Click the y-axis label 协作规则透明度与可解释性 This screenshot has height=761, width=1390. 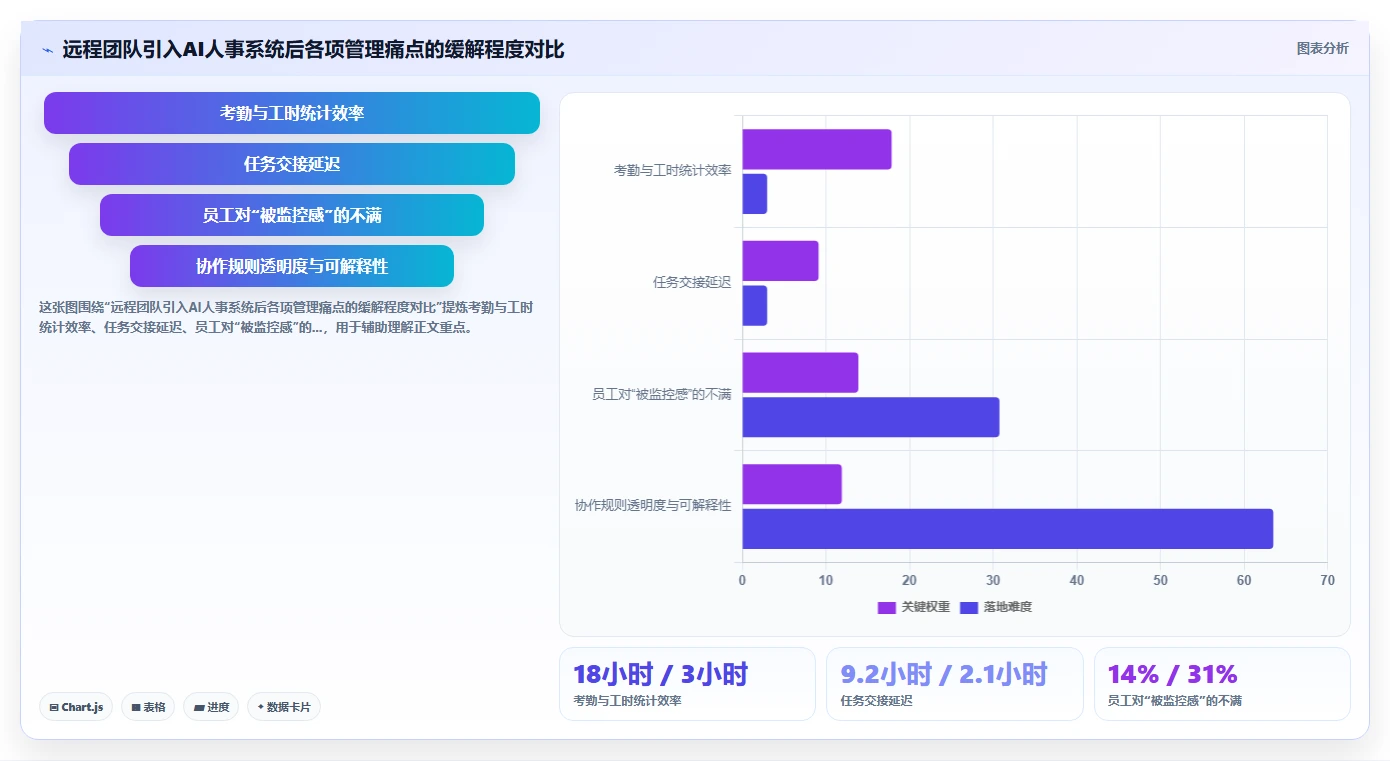pyautogui.click(x=653, y=506)
